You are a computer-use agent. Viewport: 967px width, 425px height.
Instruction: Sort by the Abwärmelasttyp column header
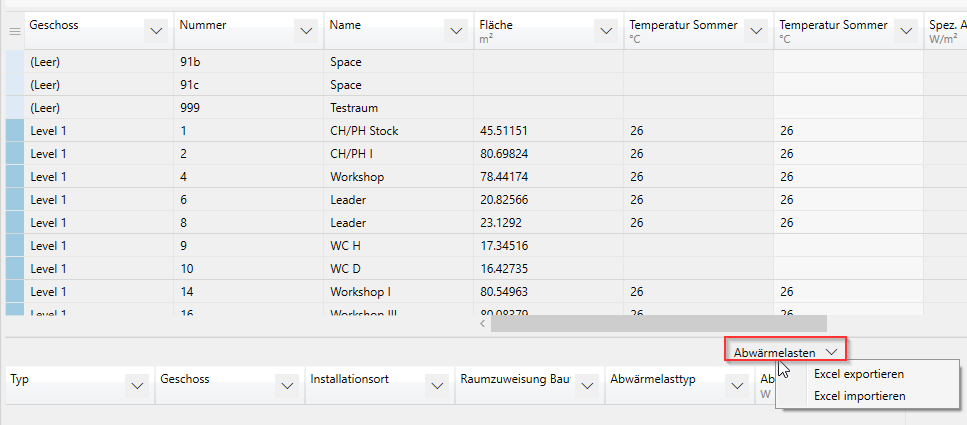coord(653,379)
